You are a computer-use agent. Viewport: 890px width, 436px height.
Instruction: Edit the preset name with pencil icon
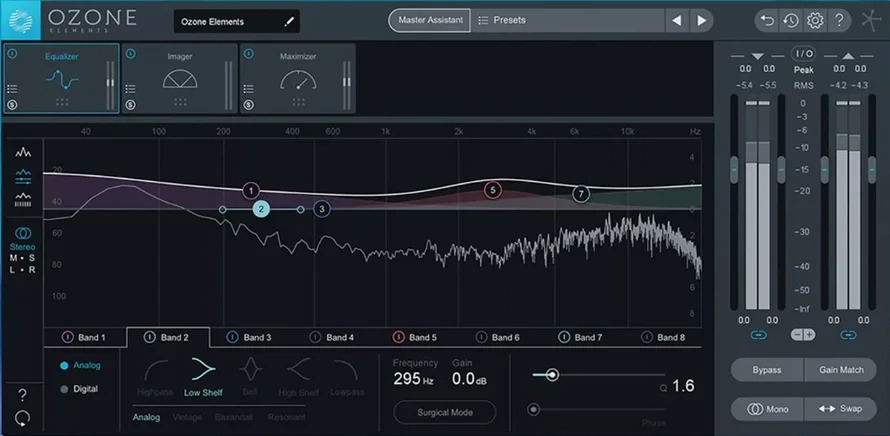tap(289, 22)
